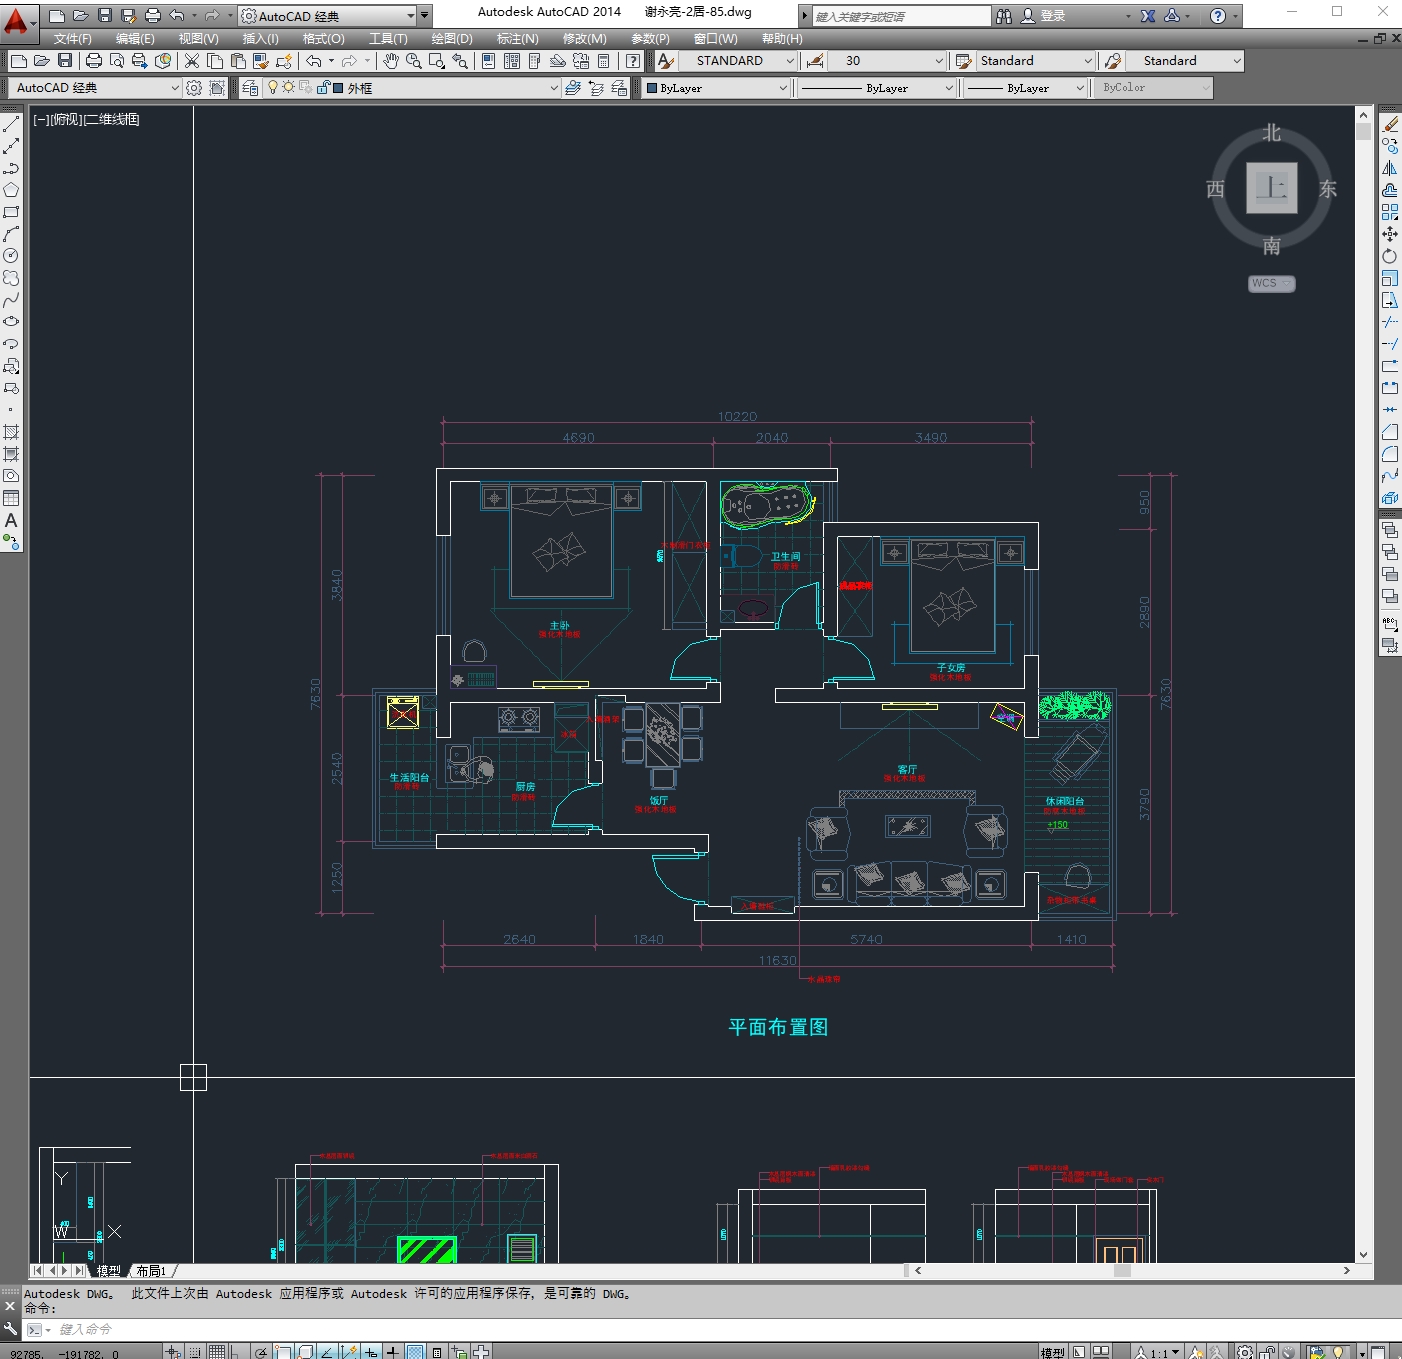Select the Polyline draw tool
The image size is (1402, 1359).
click(x=11, y=168)
